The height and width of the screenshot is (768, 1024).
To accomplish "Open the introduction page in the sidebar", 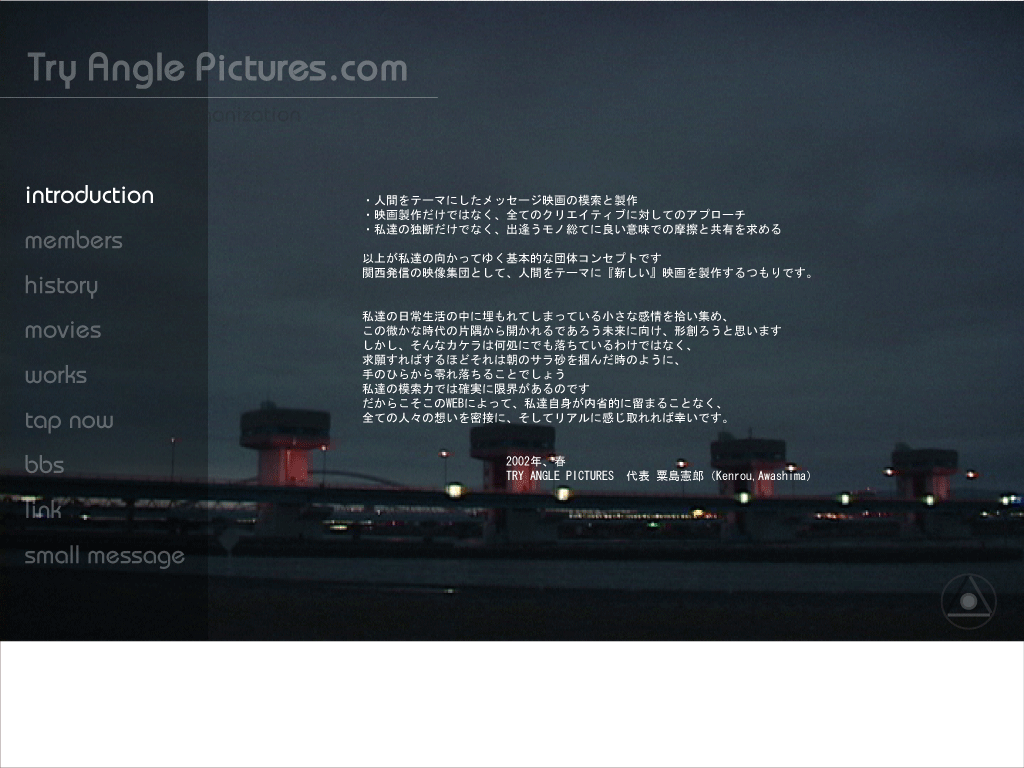I will (x=89, y=195).
